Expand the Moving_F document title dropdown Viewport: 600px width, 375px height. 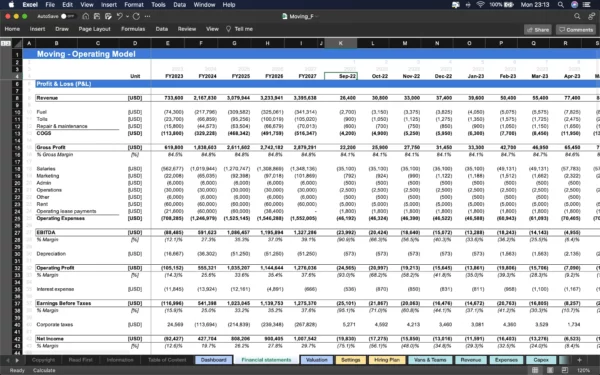317,16
